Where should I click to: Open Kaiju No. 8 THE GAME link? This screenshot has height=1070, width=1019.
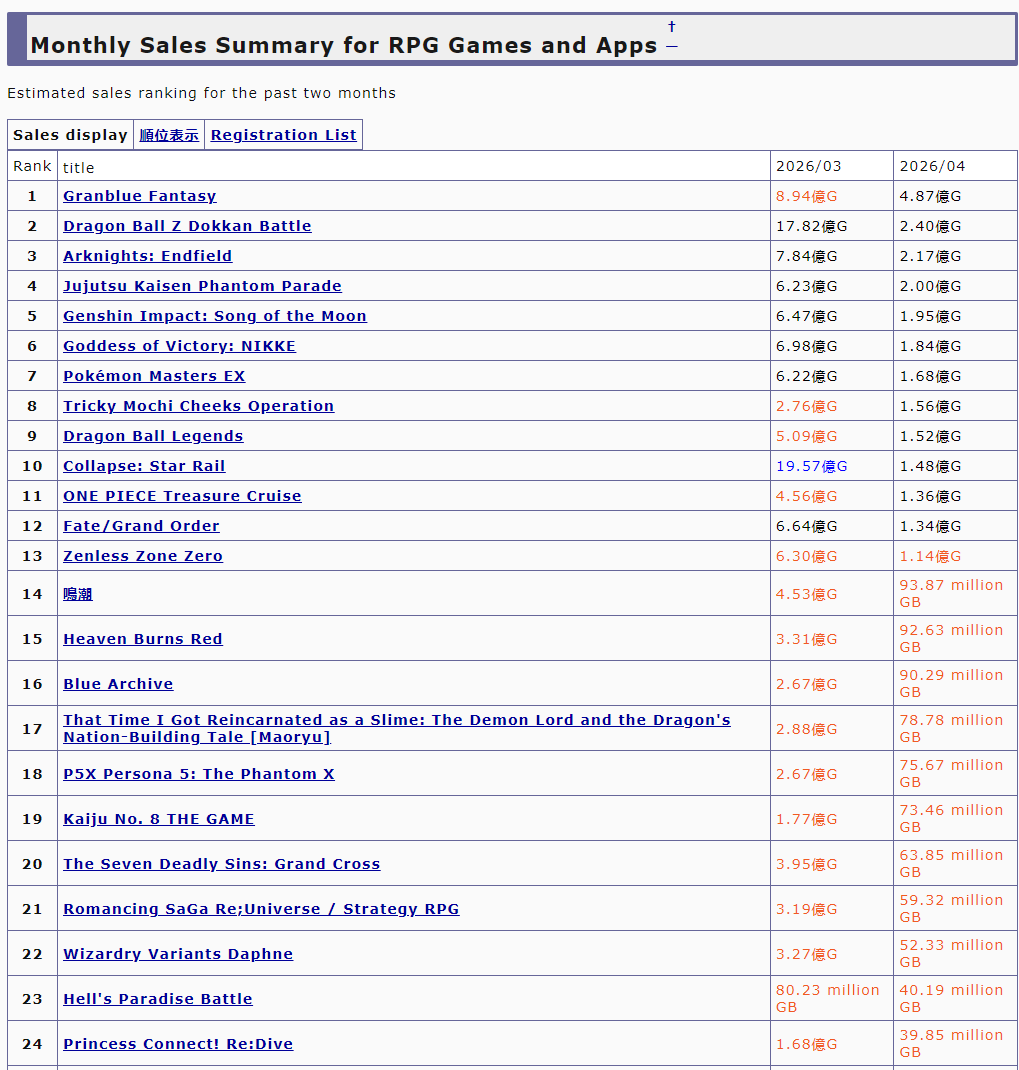pyautogui.click(x=158, y=820)
